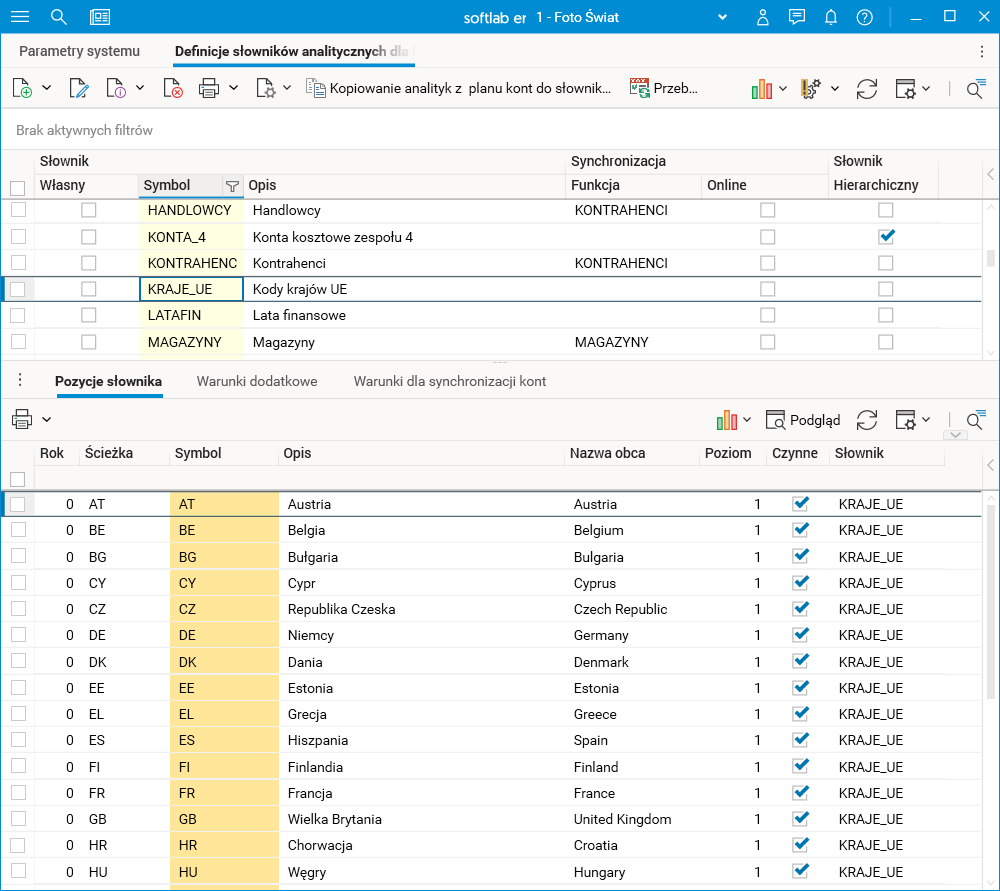Image resolution: width=1000 pixels, height=891 pixels.
Task: Click the edit document pencil icon
Action: point(79,88)
